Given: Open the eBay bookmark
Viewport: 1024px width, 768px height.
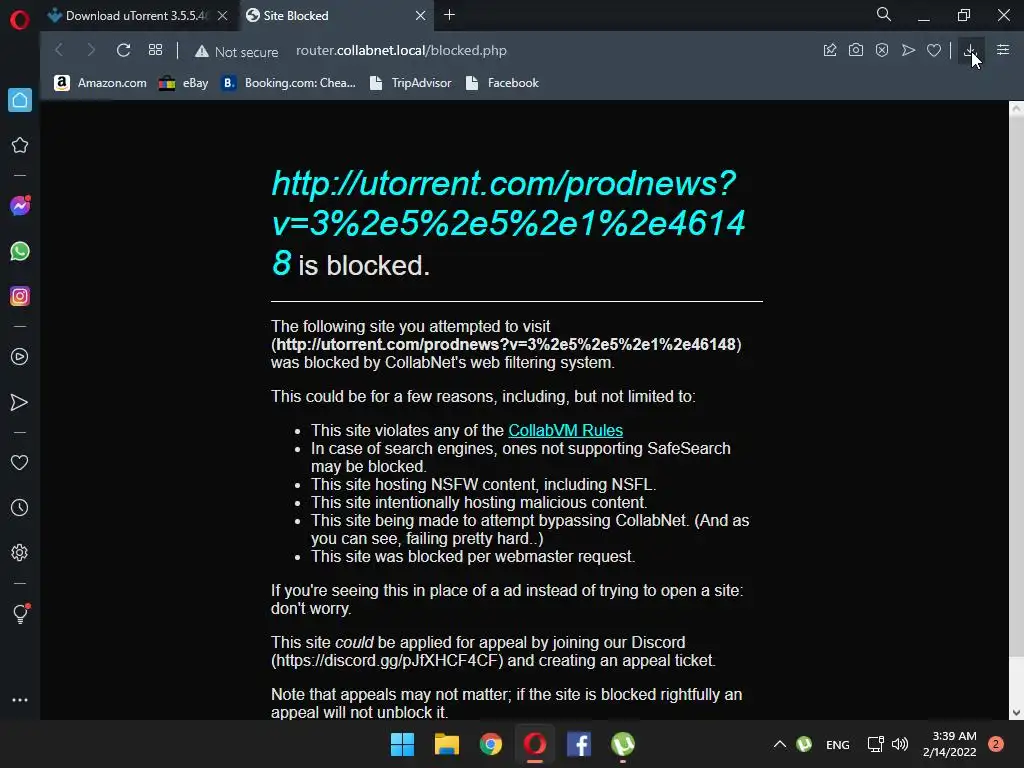Looking at the screenshot, I should pos(184,83).
